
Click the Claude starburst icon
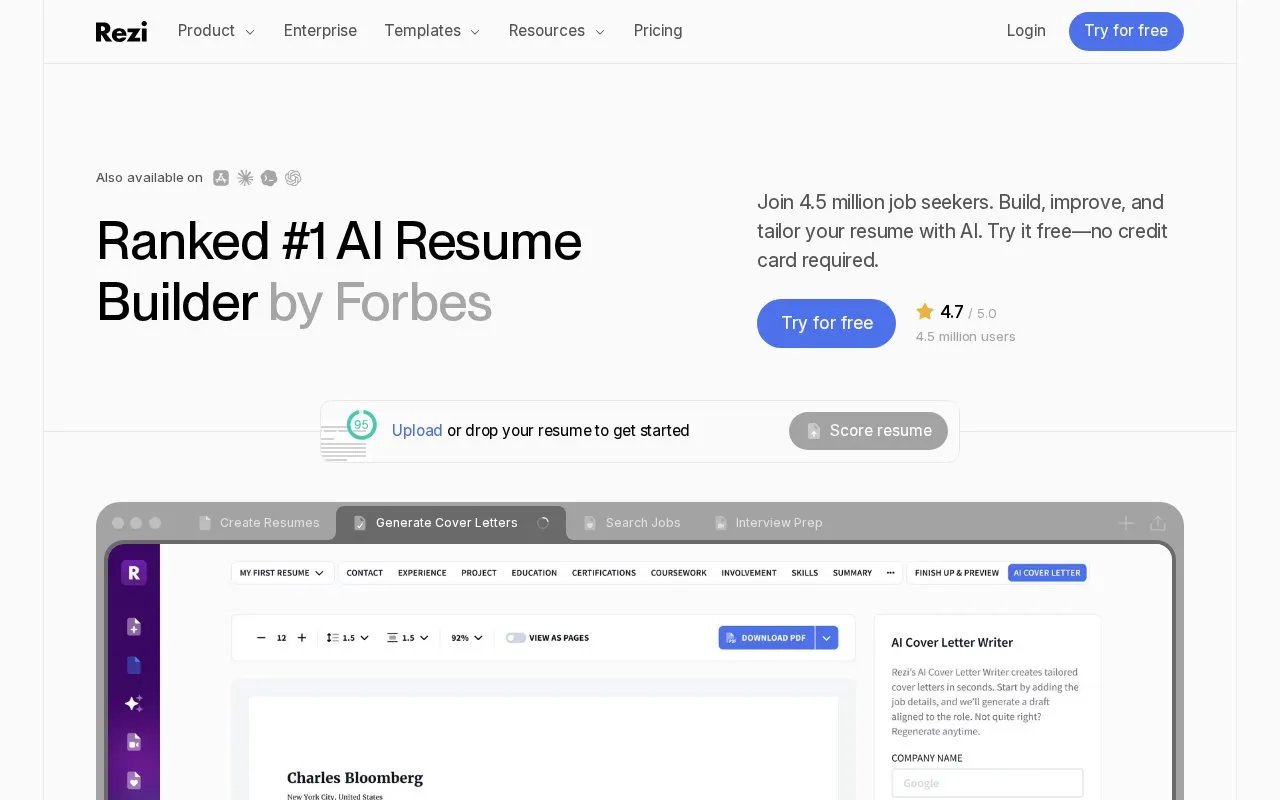click(x=245, y=178)
